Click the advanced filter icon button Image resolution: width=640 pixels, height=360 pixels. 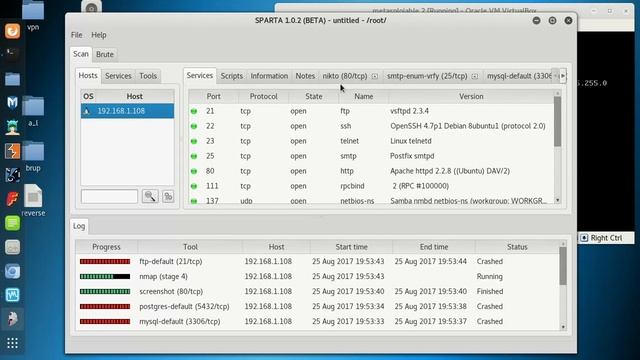[168, 196]
